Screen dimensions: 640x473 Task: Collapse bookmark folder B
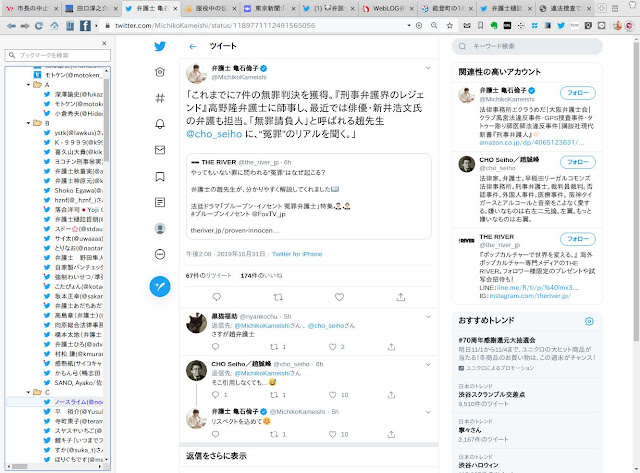(x=28, y=123)
